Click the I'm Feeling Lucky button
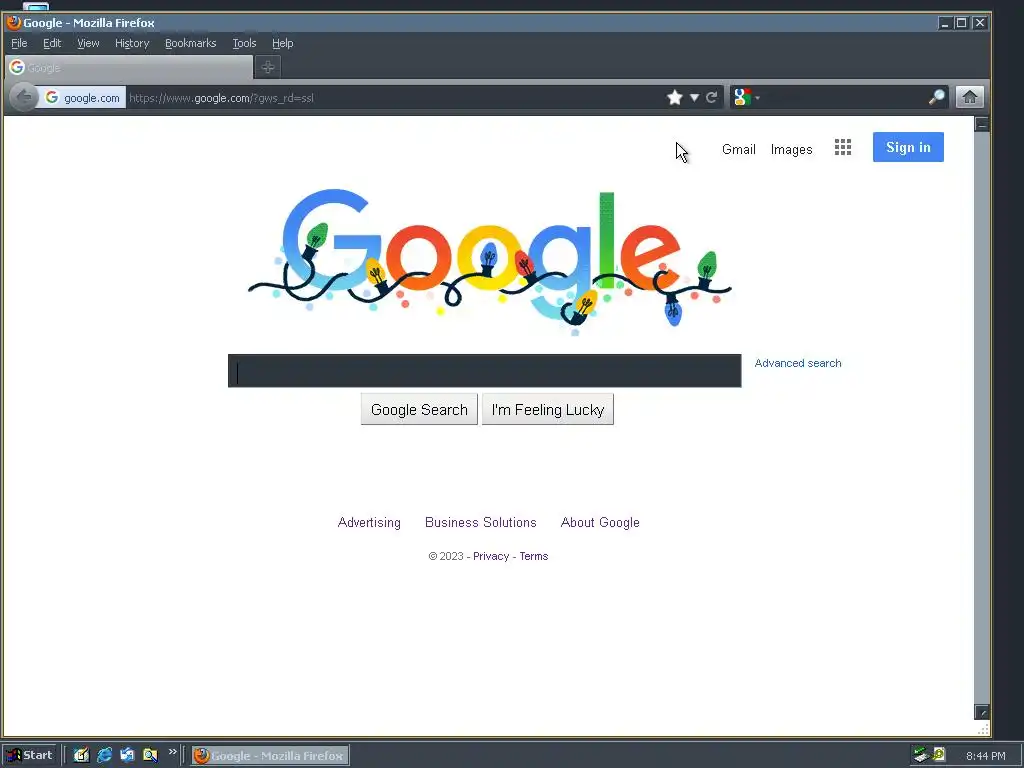1024x768 pixels. coord(547,409)
